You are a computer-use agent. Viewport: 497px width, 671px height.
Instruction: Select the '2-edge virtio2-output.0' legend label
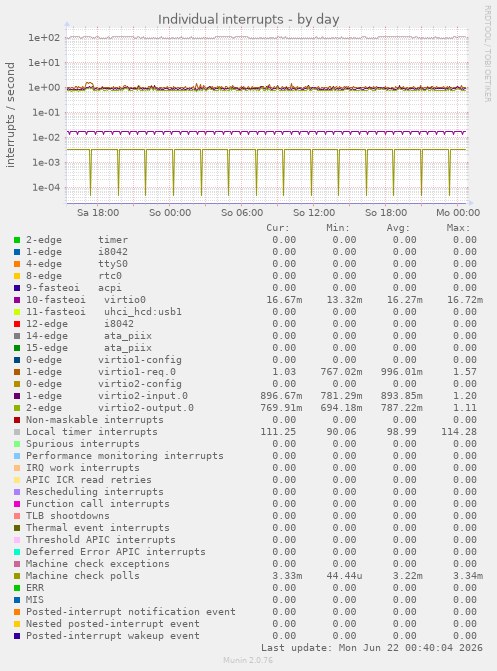[x=110, y=408]
